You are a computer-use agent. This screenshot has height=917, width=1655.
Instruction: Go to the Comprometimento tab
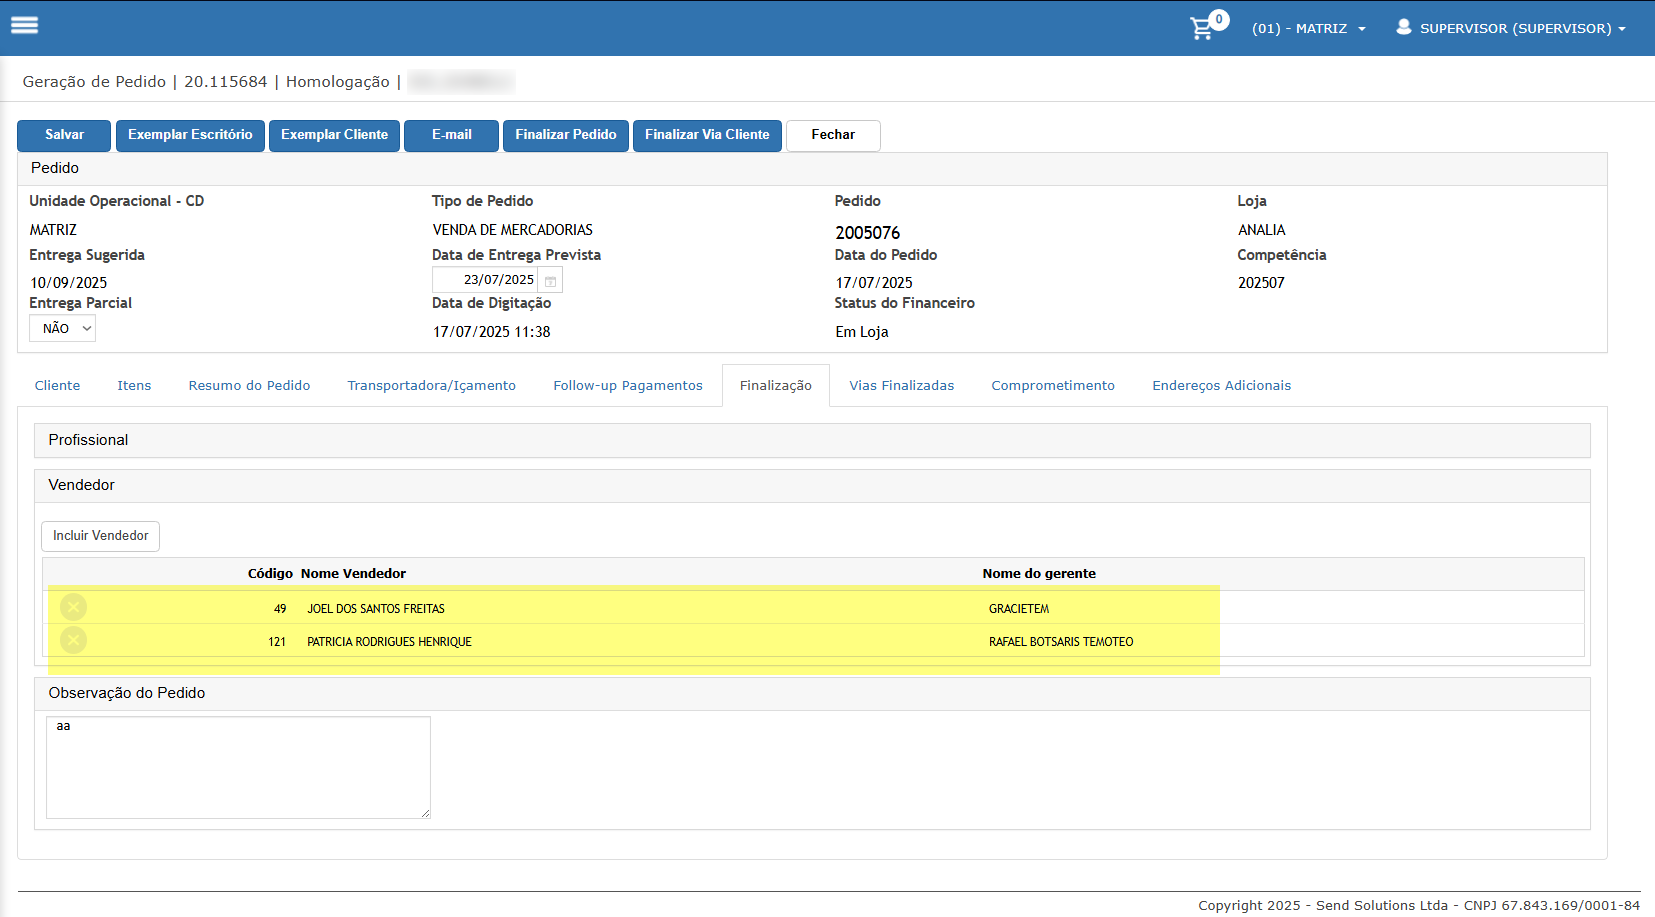1053,385
